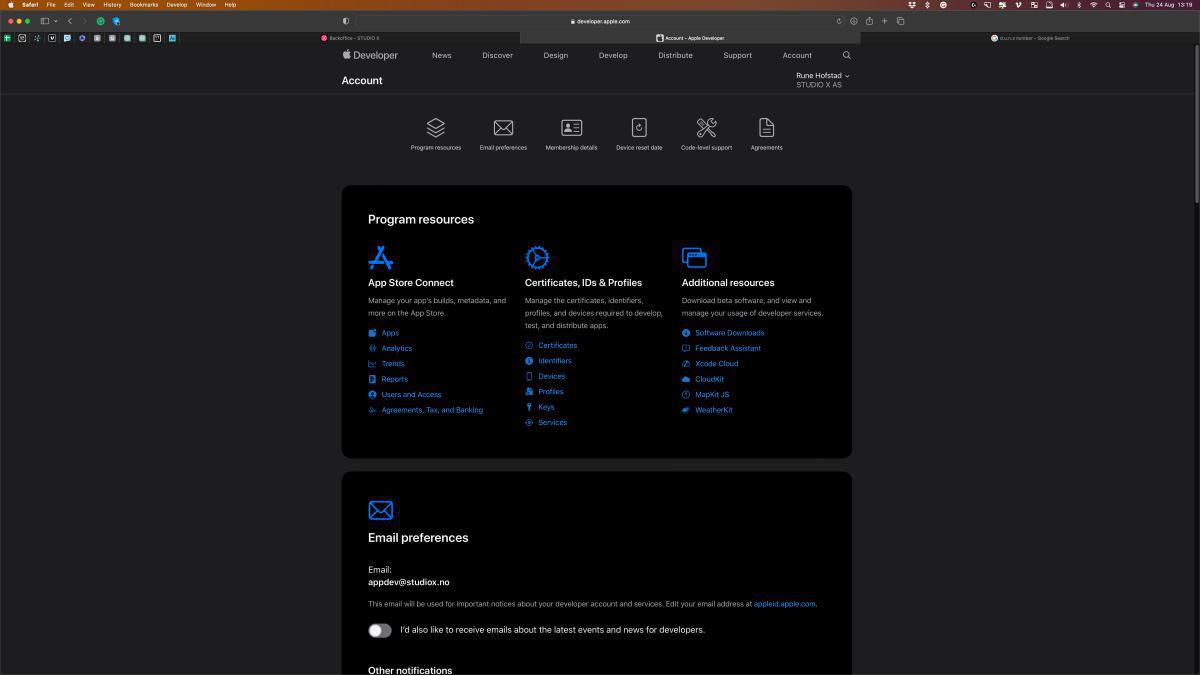The width and height of the screenshot is (1200, 675).
Task: Open search with the magnifying glass icon
Action: click(x=846, y=55)
